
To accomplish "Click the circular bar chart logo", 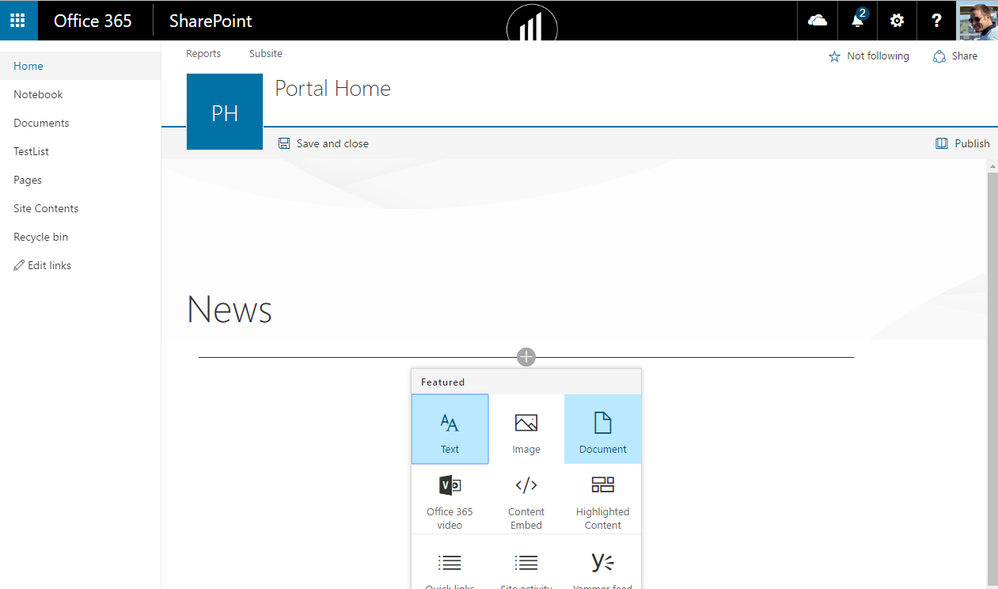I will 532,25.
